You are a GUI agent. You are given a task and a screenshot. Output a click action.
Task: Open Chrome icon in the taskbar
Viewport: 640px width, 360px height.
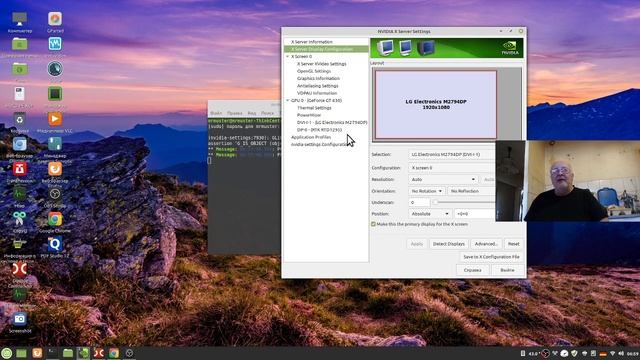point(113,353)
